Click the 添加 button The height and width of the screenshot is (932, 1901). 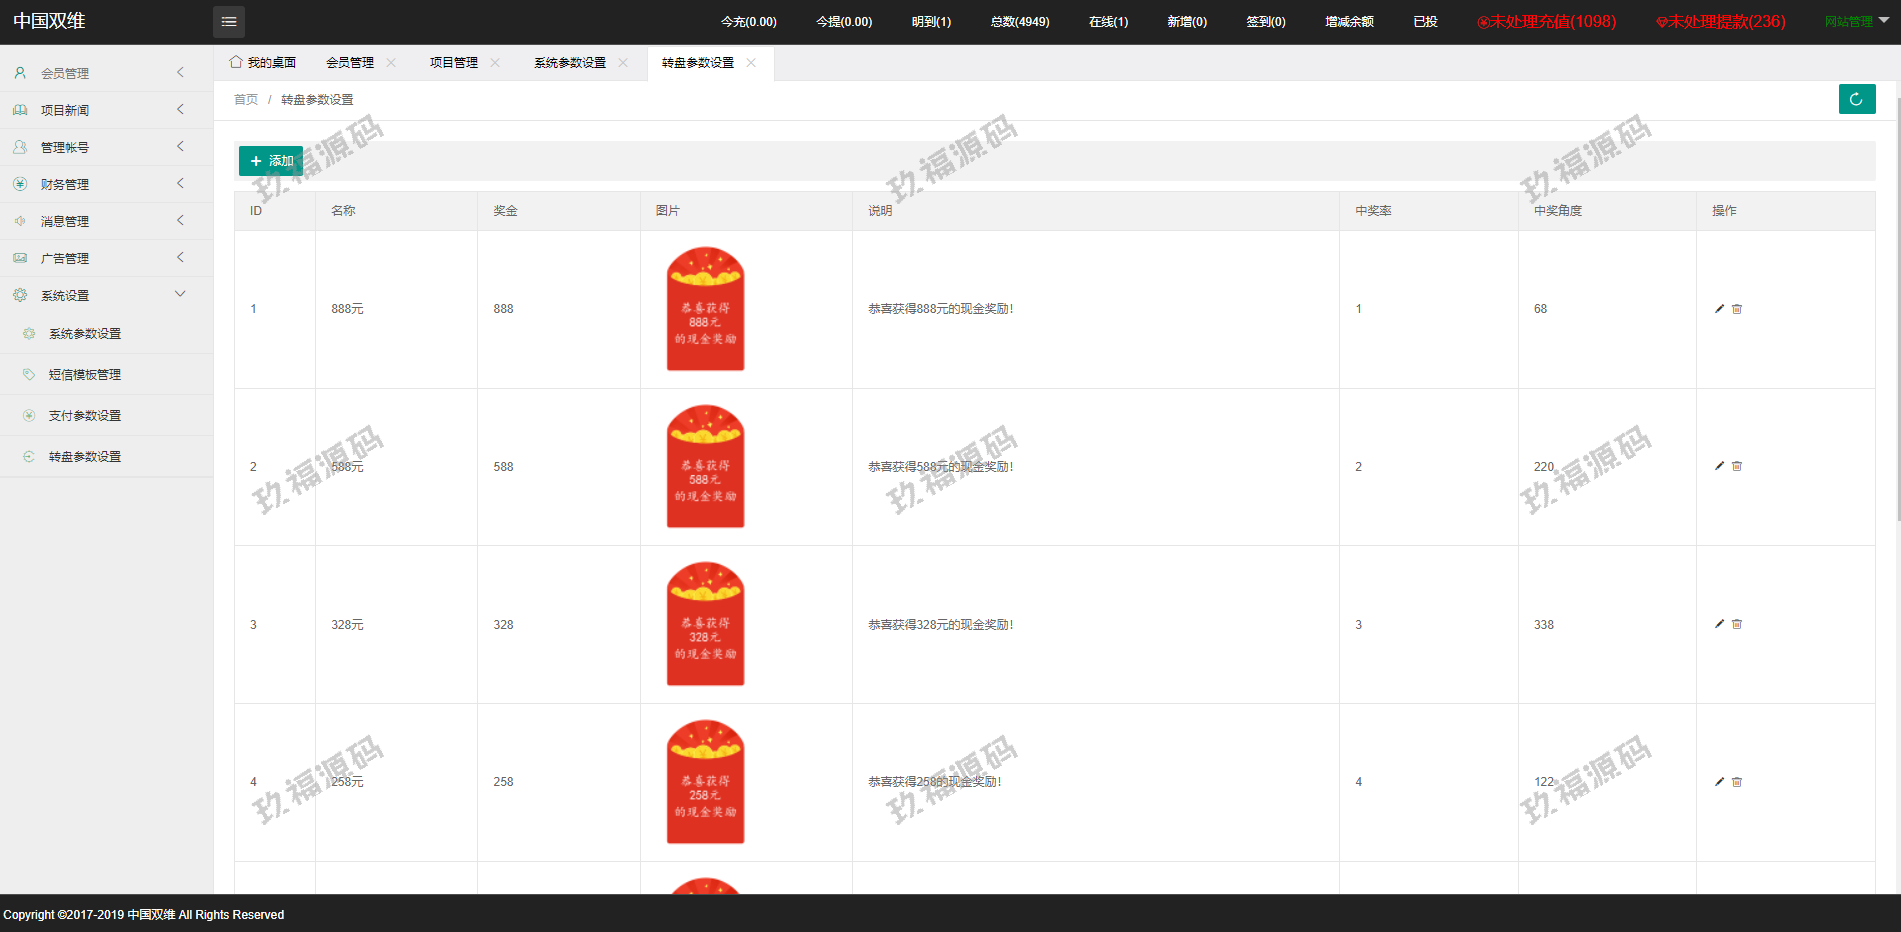271,161
